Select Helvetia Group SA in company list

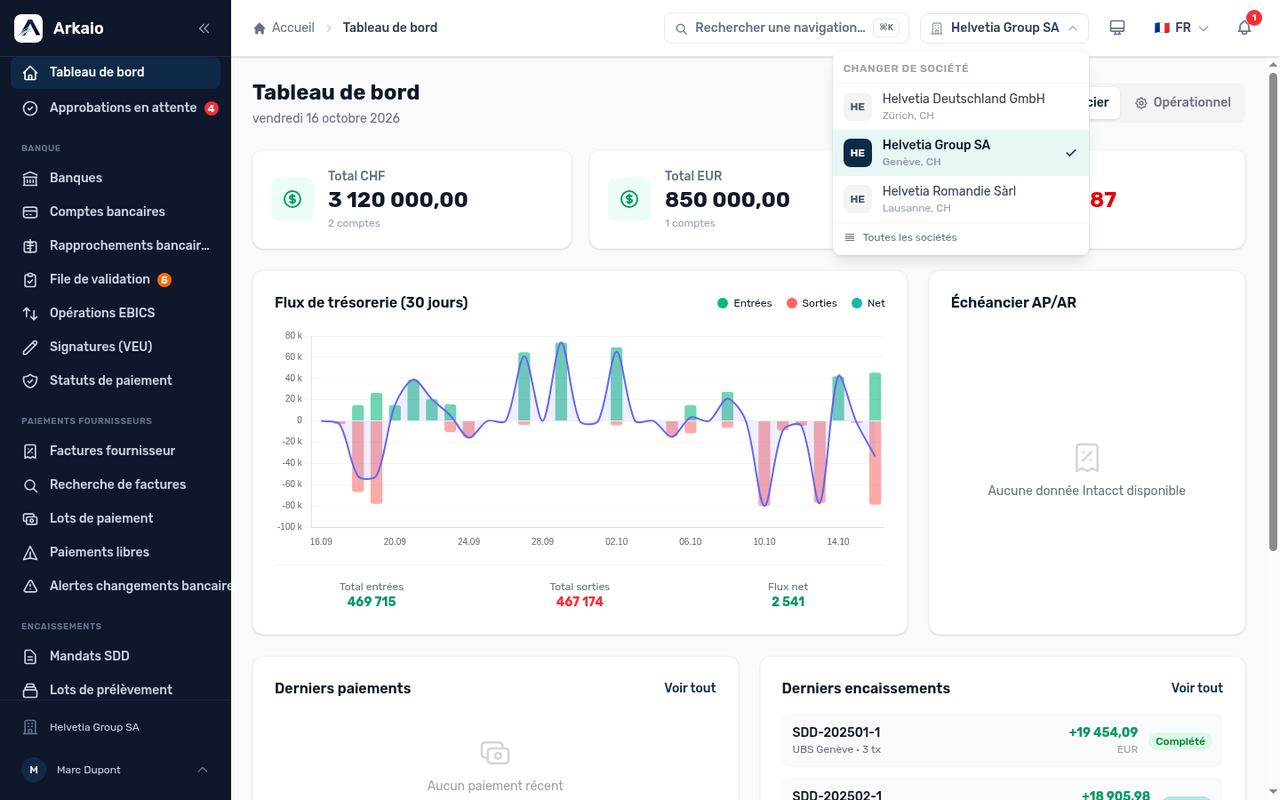[960, 153]
